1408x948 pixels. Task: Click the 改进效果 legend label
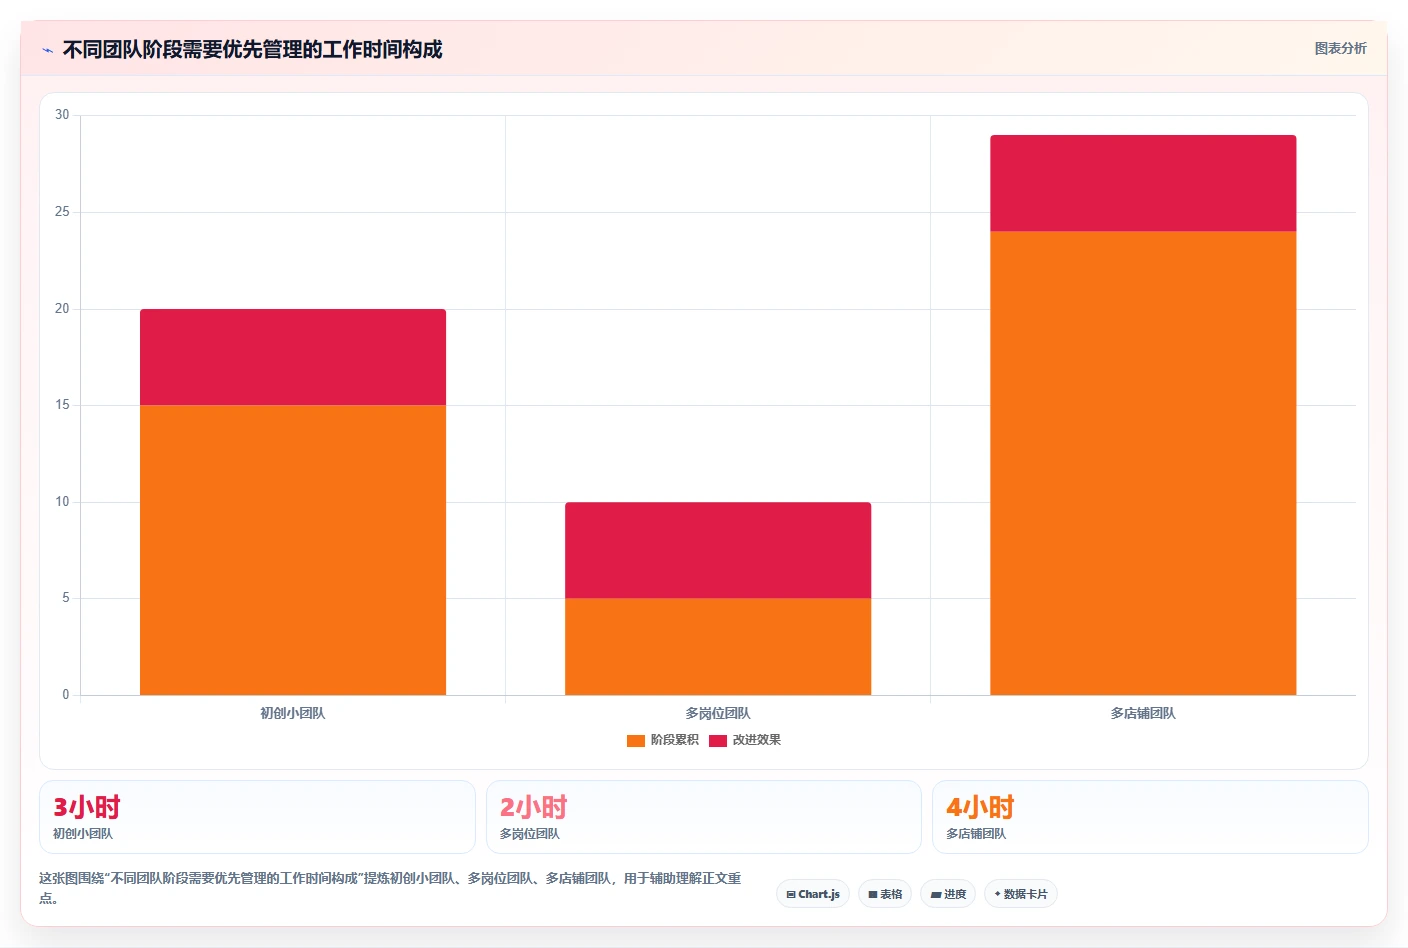coord(756,740)
